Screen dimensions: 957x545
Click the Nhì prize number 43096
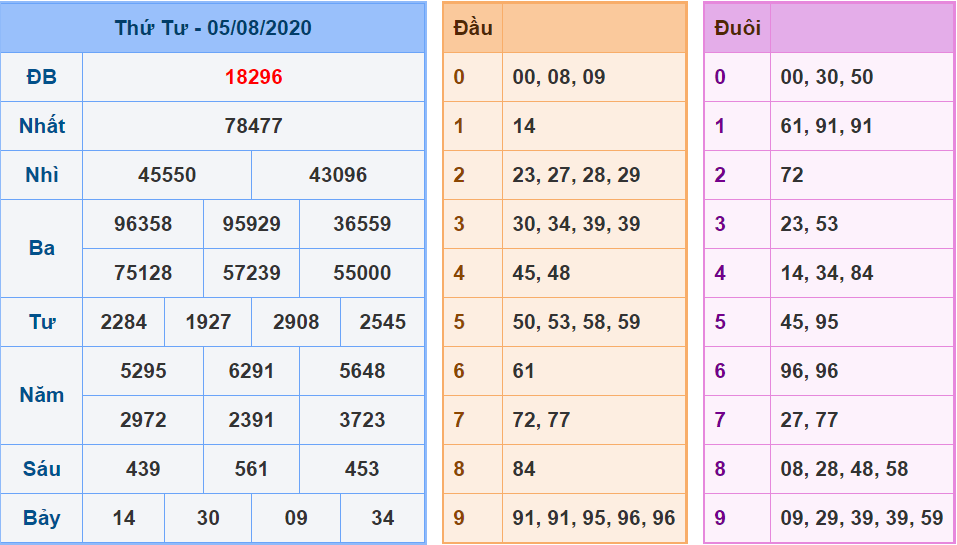338,175
